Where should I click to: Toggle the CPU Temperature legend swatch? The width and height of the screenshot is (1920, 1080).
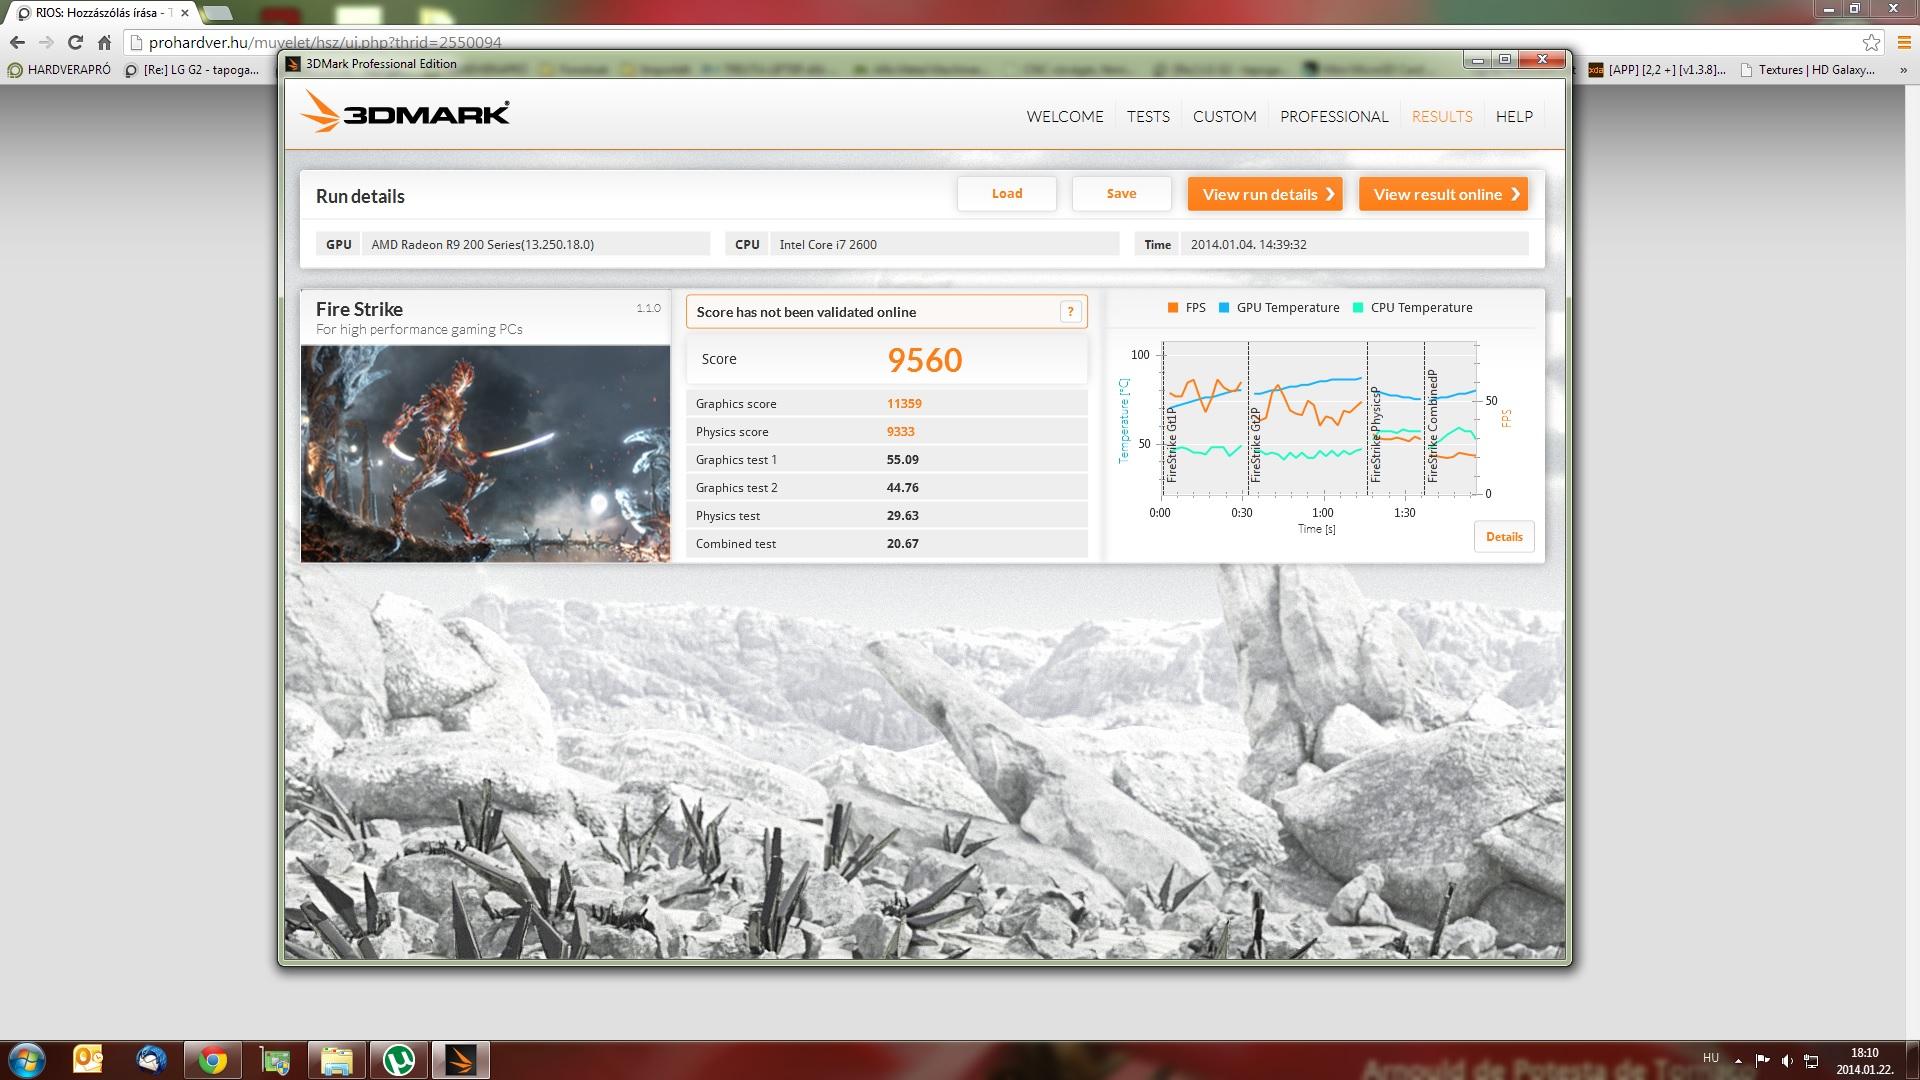(1358, 308)
